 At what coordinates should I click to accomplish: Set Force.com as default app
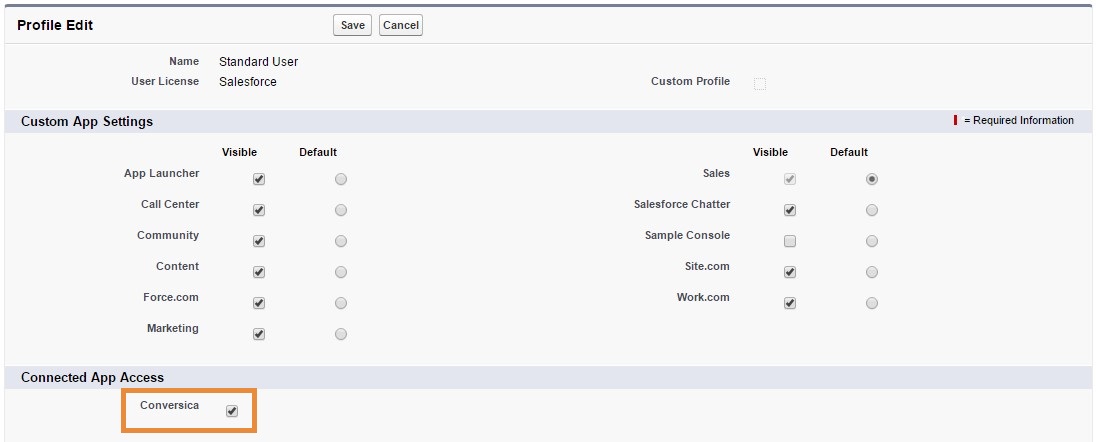[x=340, y=303]
